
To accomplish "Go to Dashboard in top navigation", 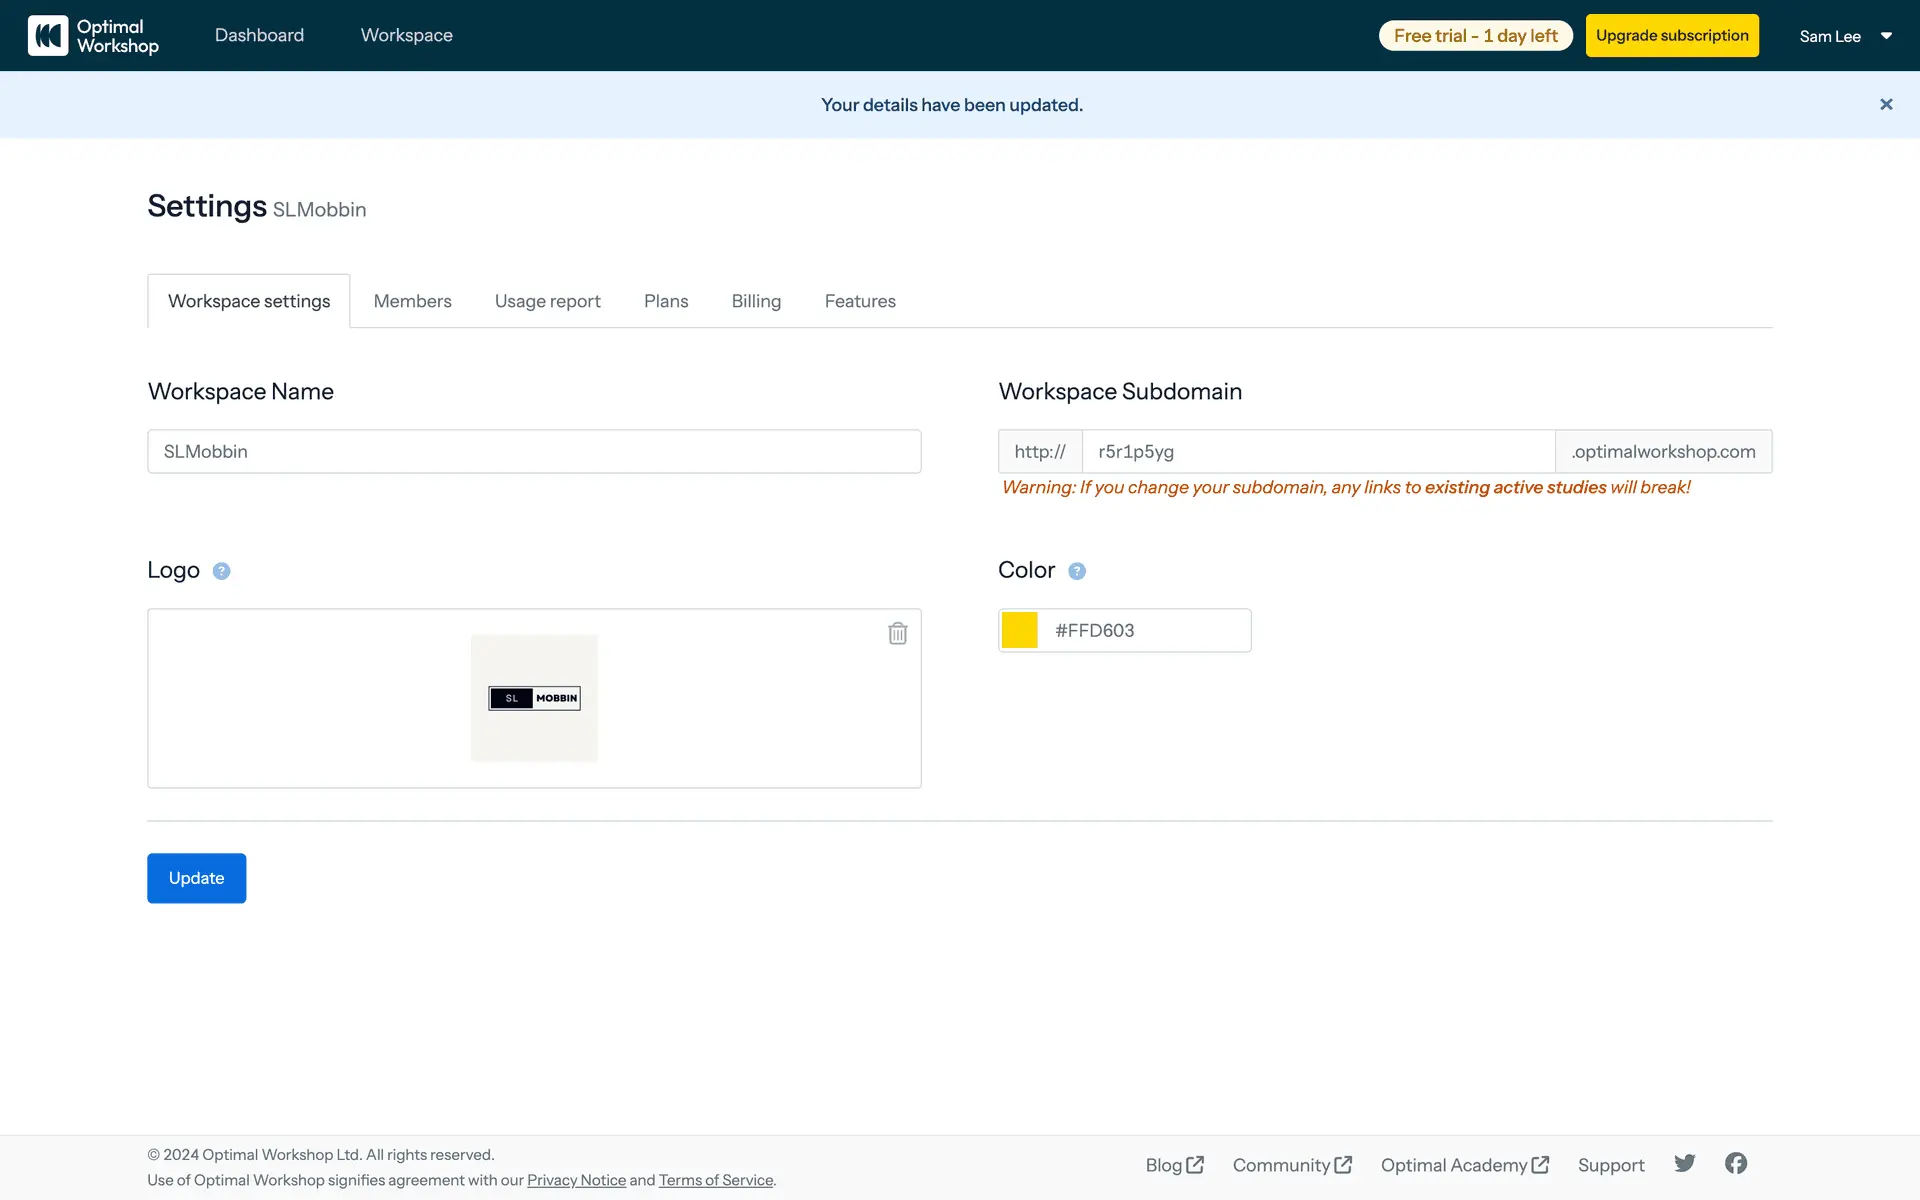I will (259, 35).
